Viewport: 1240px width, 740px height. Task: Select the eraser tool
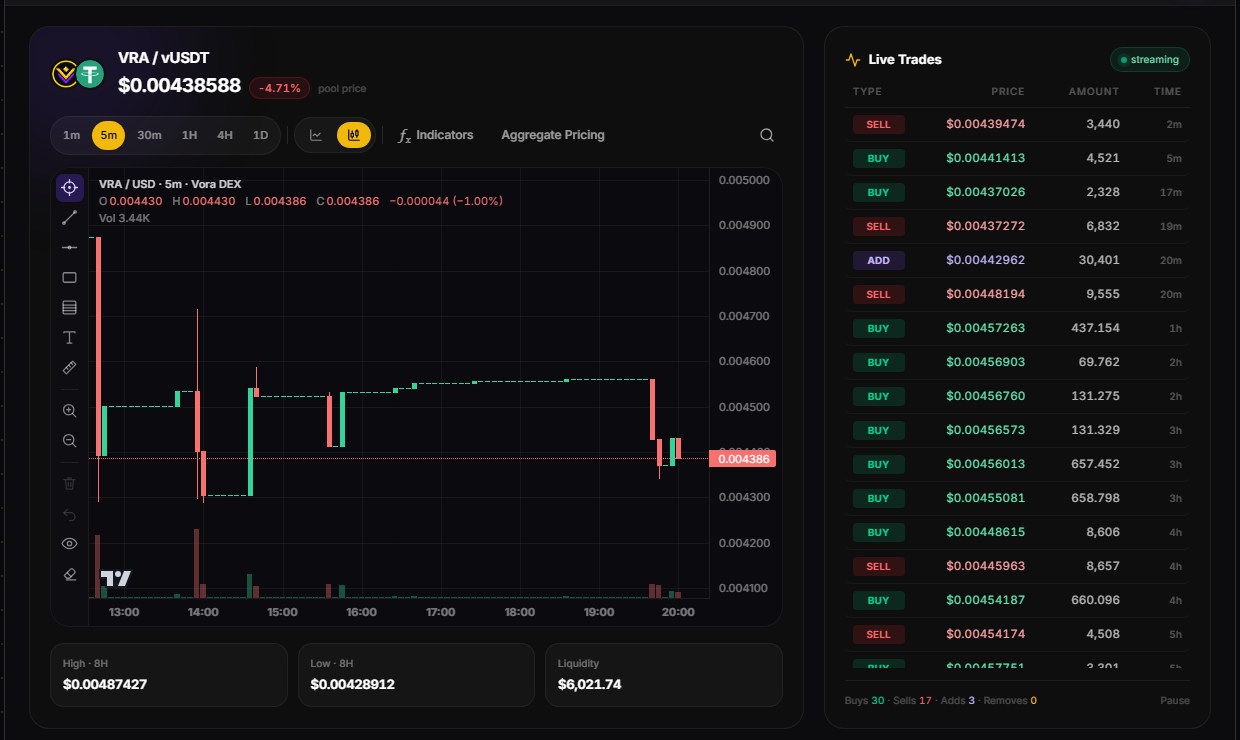pos(70,574)
